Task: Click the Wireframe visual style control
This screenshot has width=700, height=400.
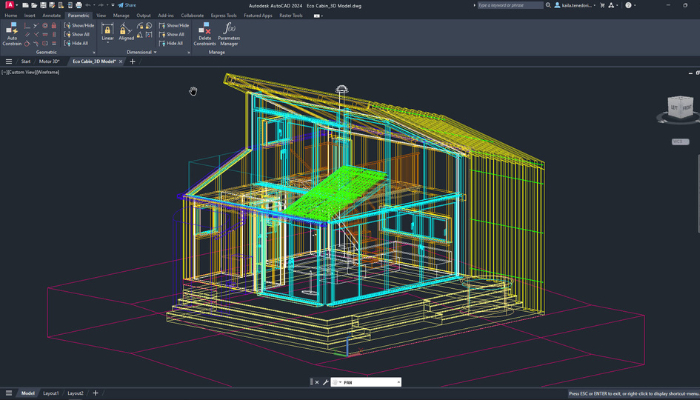Action: [48, 72]
